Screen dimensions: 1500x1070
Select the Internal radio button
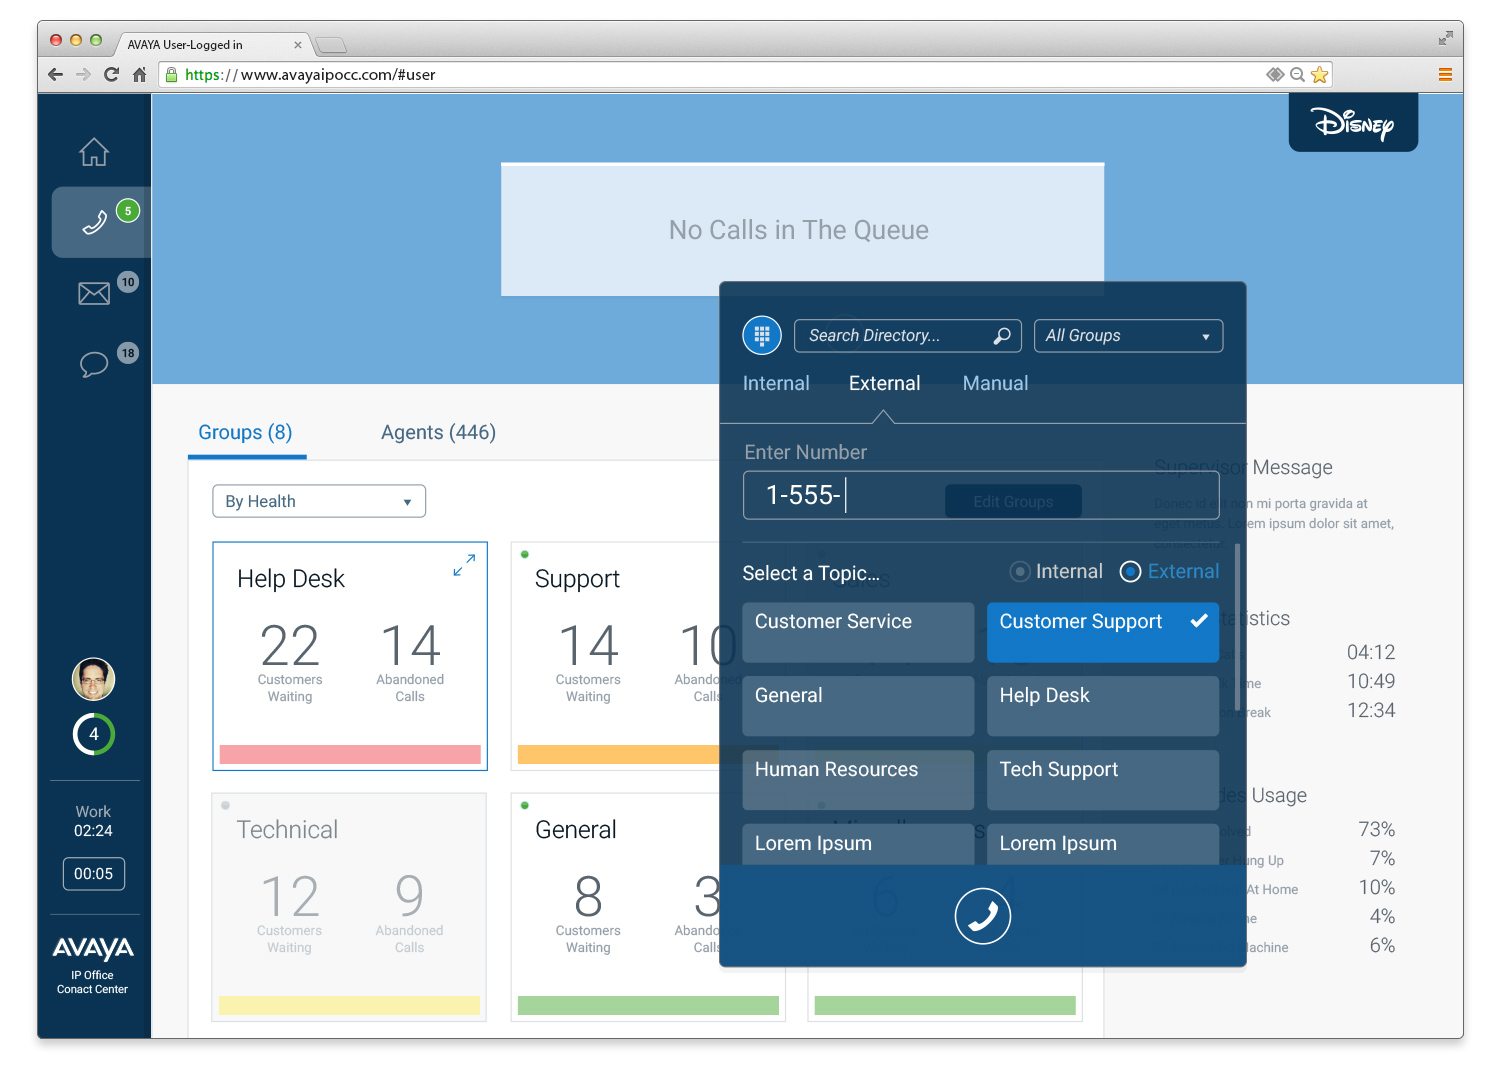(1020, 572)
